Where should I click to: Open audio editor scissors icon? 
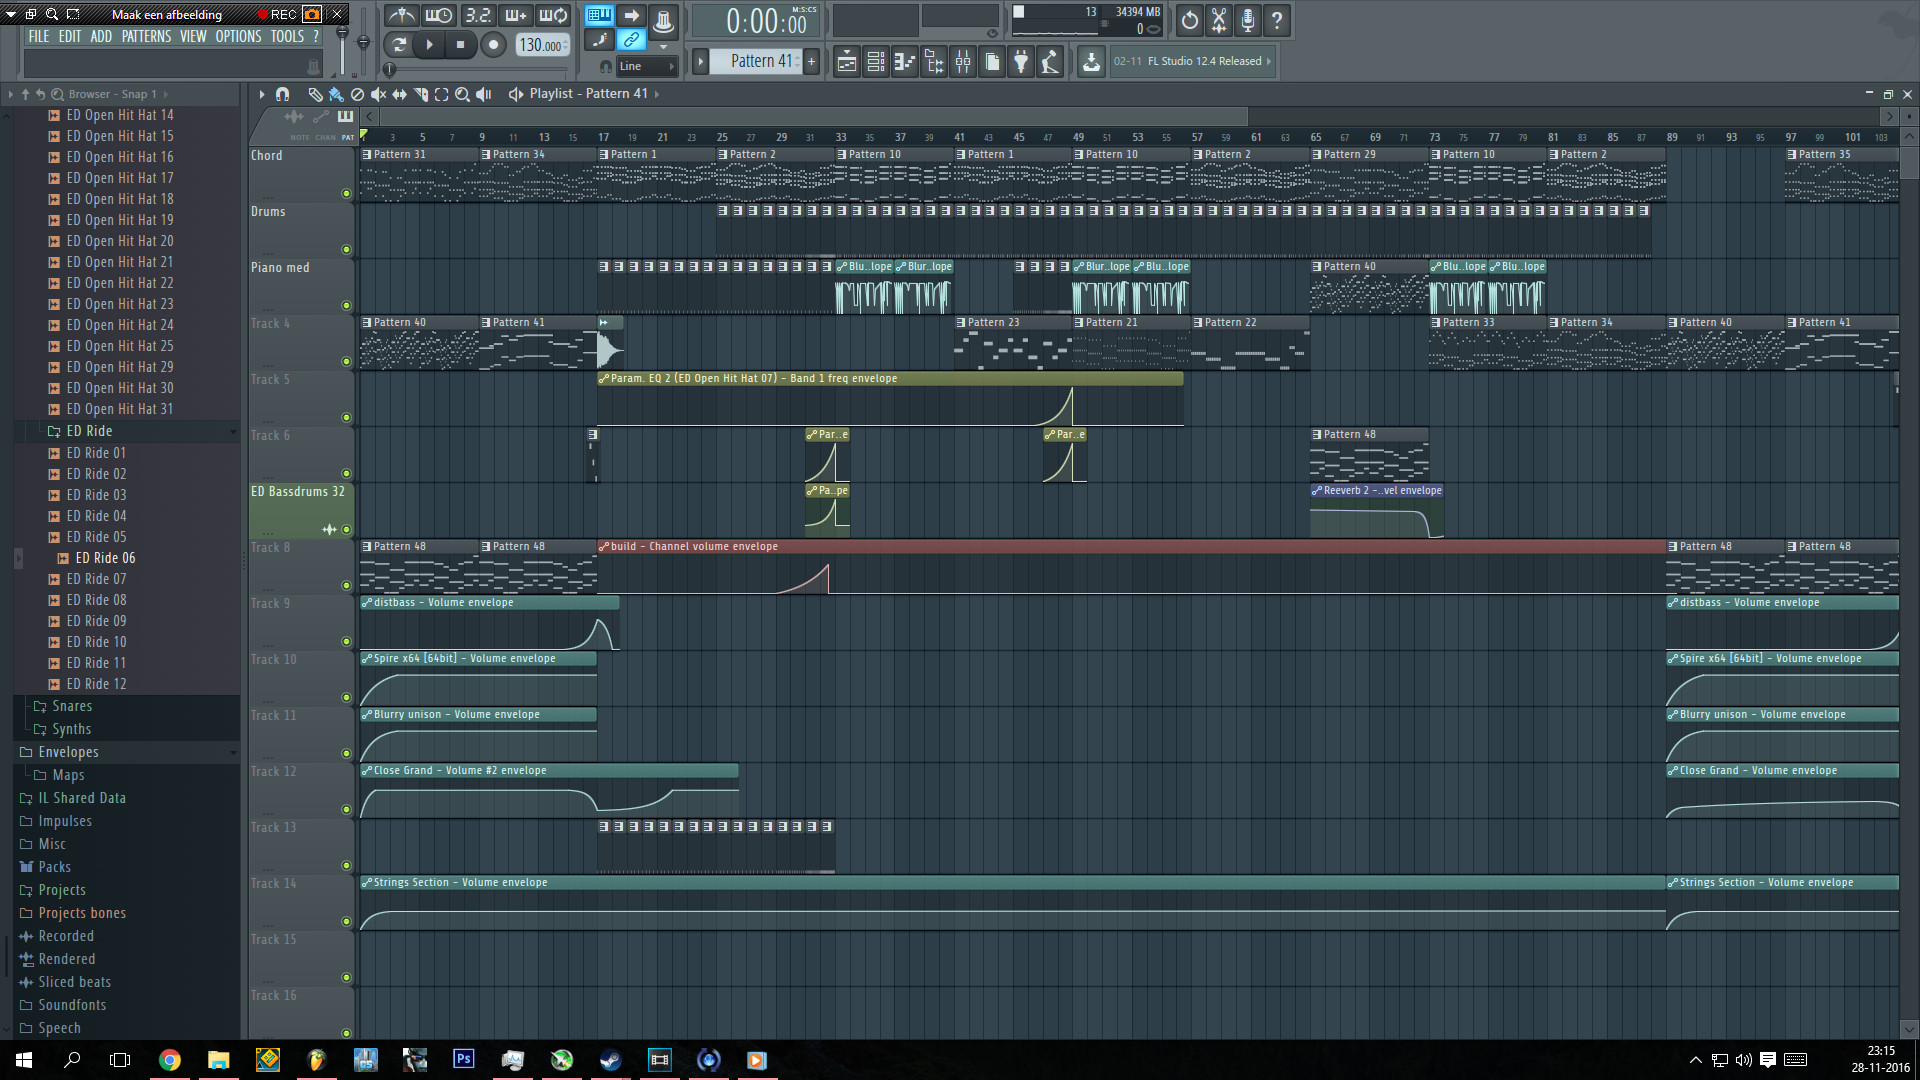point(1219,20)
